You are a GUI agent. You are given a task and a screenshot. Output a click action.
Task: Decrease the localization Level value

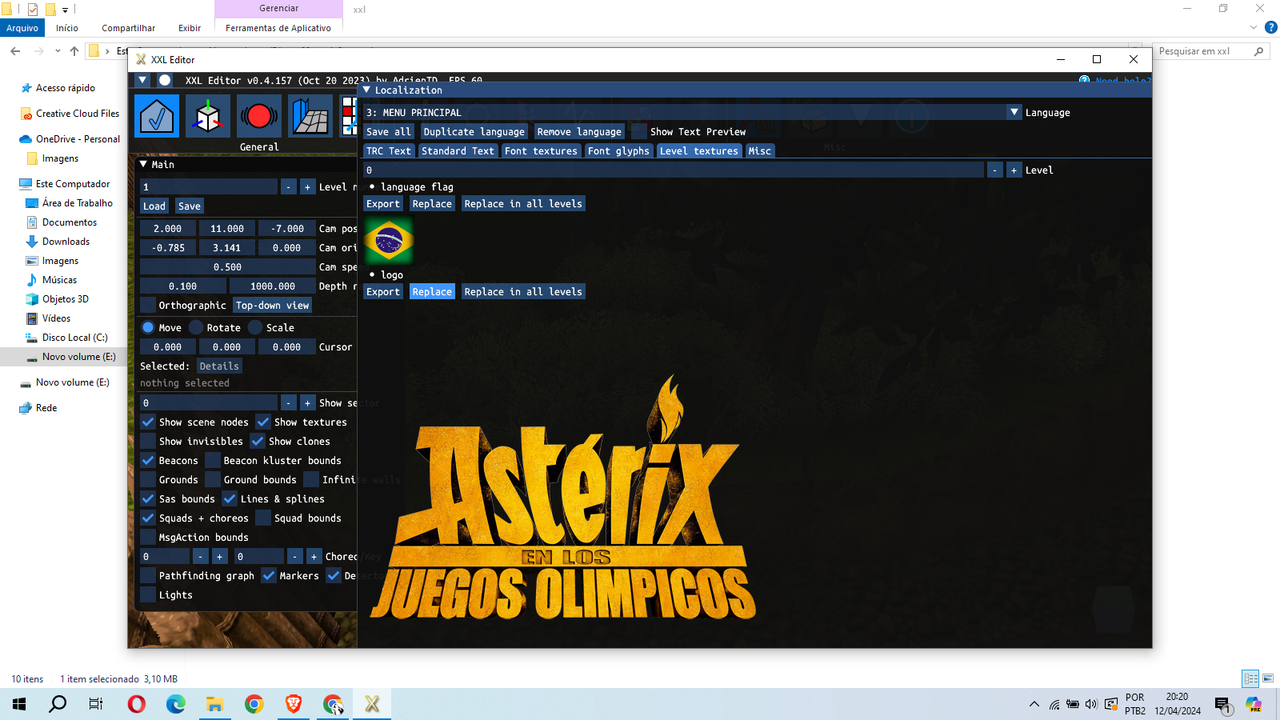(994, 170)
